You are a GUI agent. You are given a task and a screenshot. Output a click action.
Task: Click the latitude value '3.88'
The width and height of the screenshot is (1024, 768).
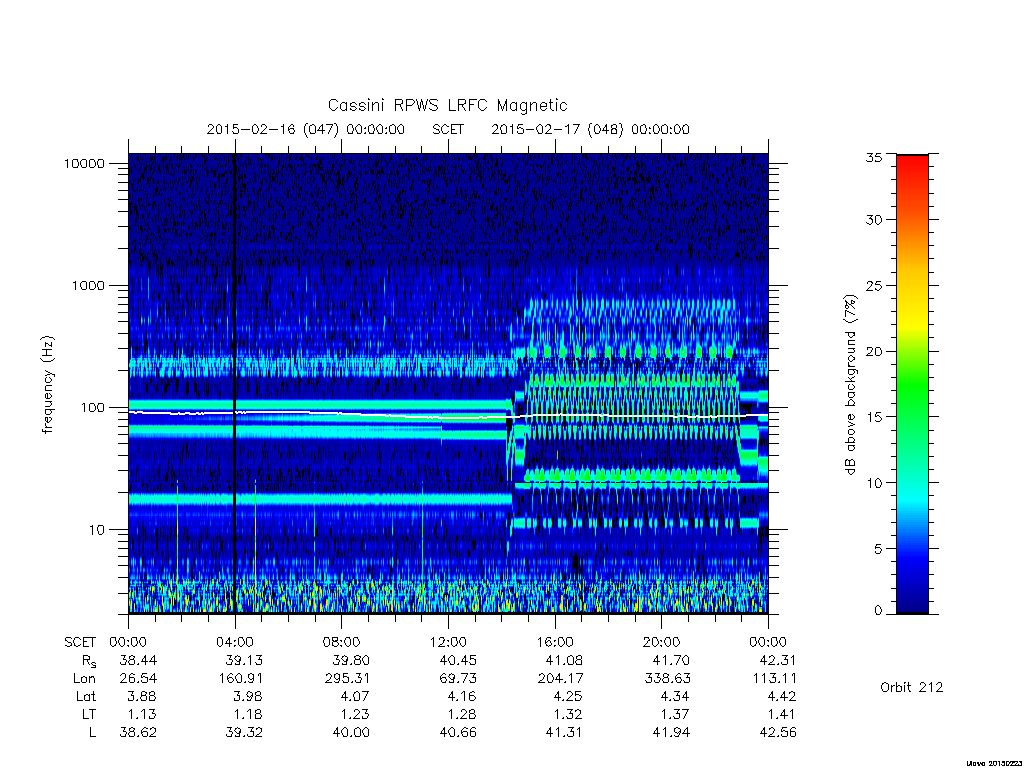[x=142, y=696]
